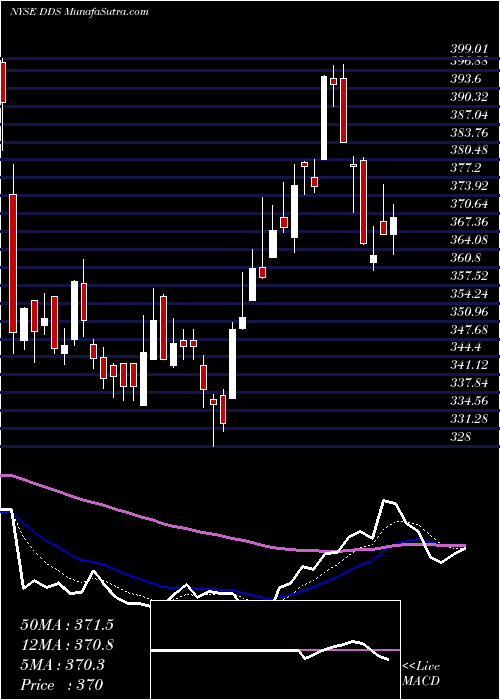The image size is (500, 700).
Task: Click the 399.01 price axis label
Action: pyautogui.click(x=469, y=48)
